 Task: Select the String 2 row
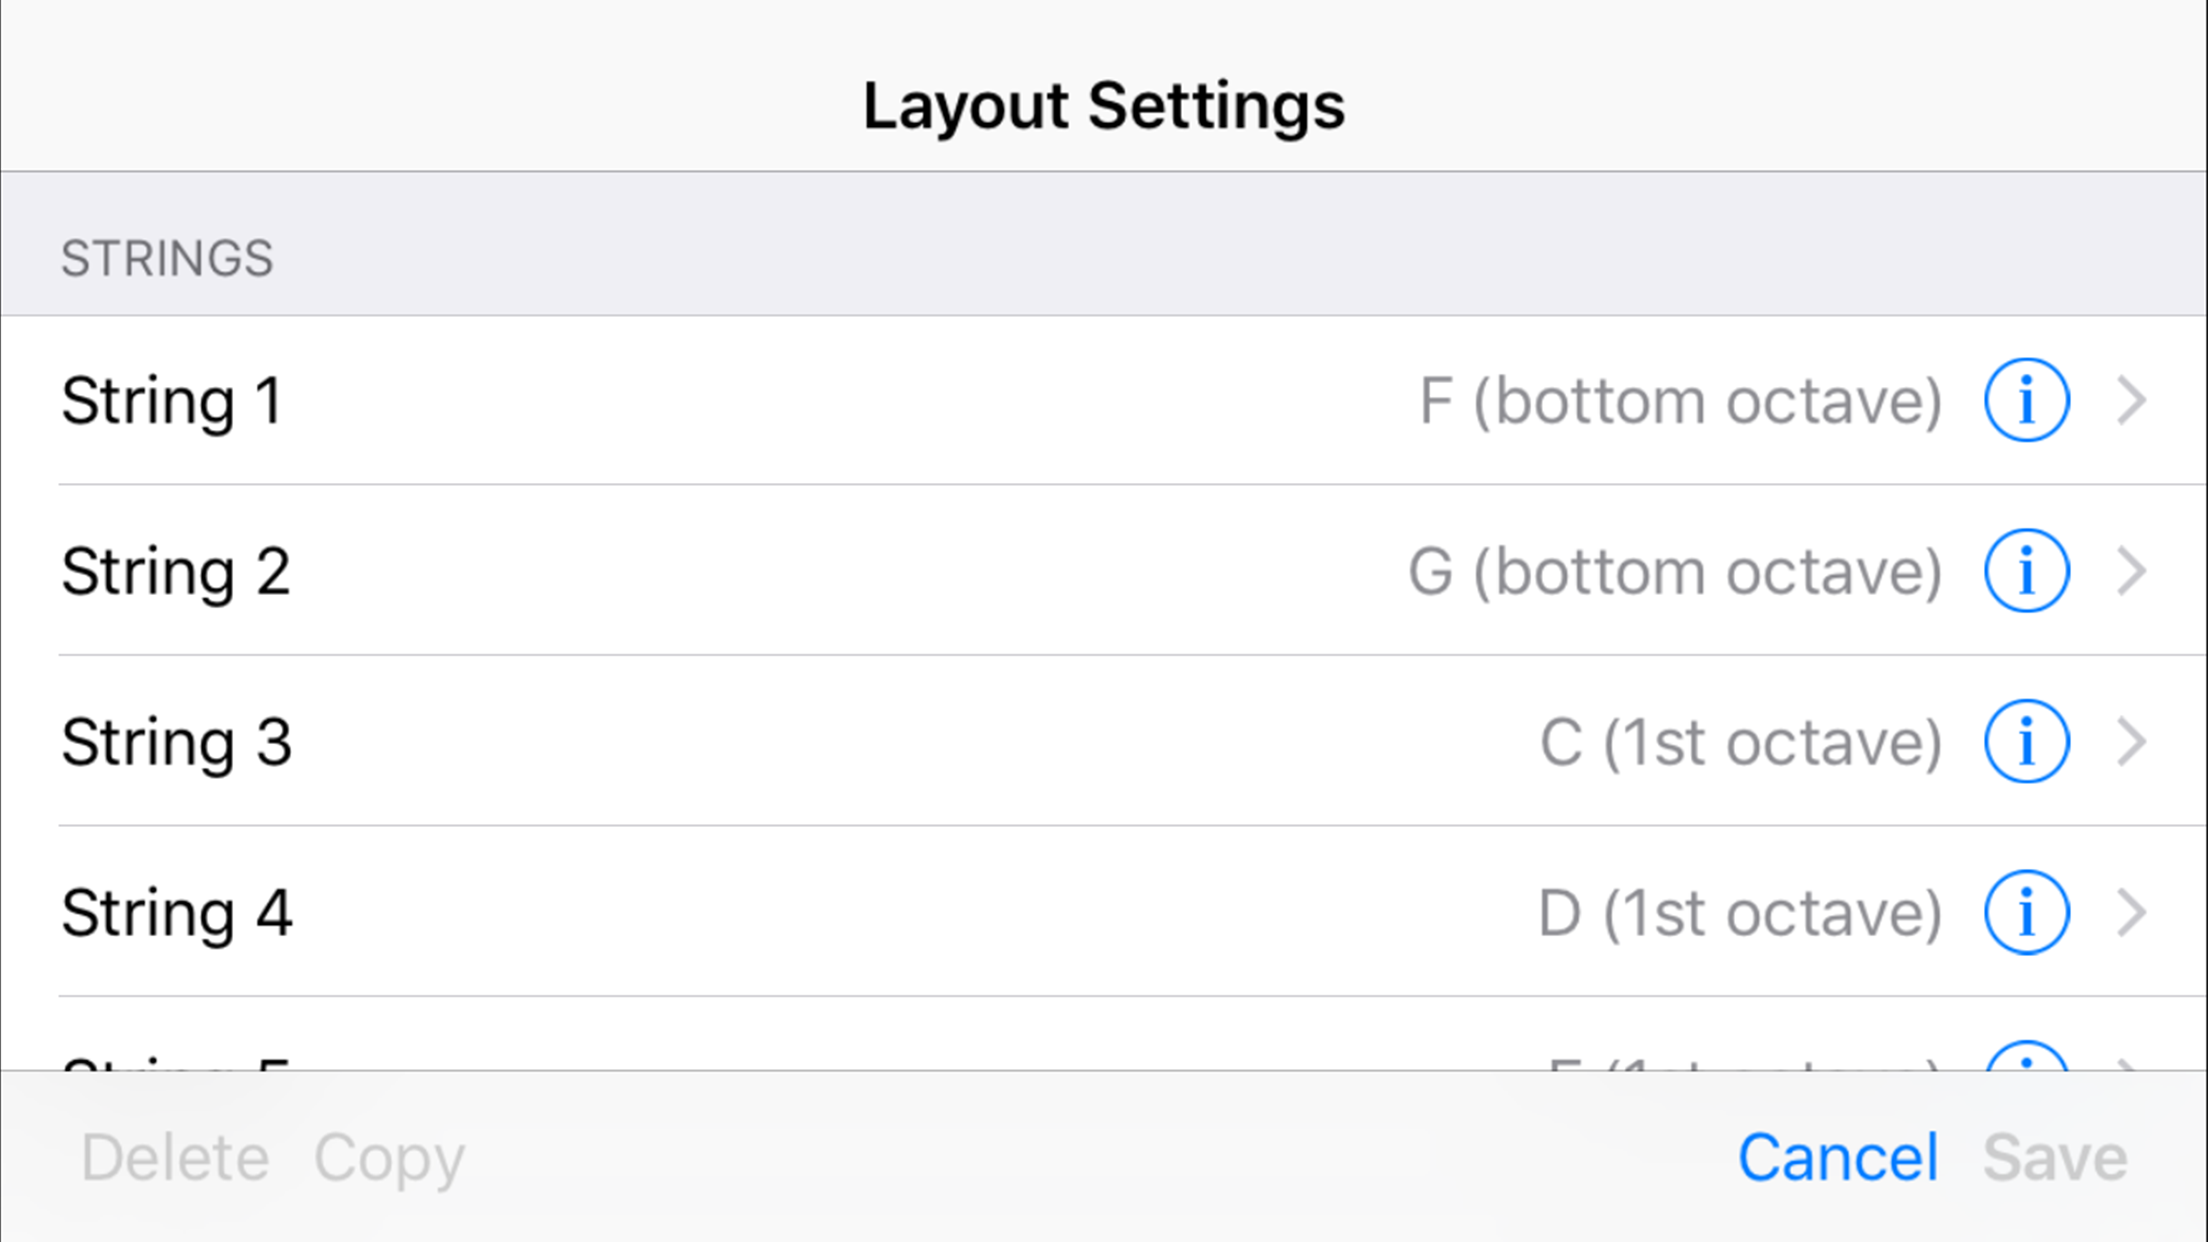tap(700, 570)
